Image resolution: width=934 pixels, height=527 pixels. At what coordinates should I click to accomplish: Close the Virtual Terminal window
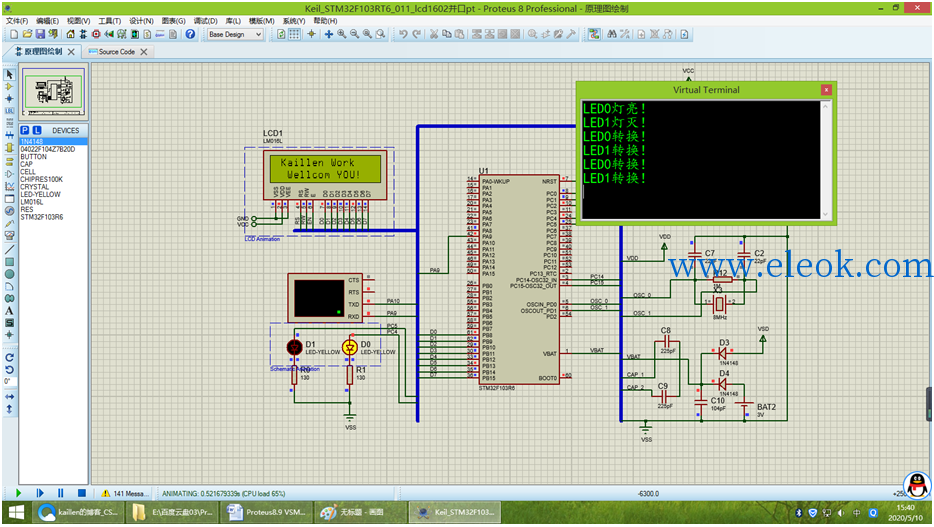pyautogui.click(x=826, y=90)
